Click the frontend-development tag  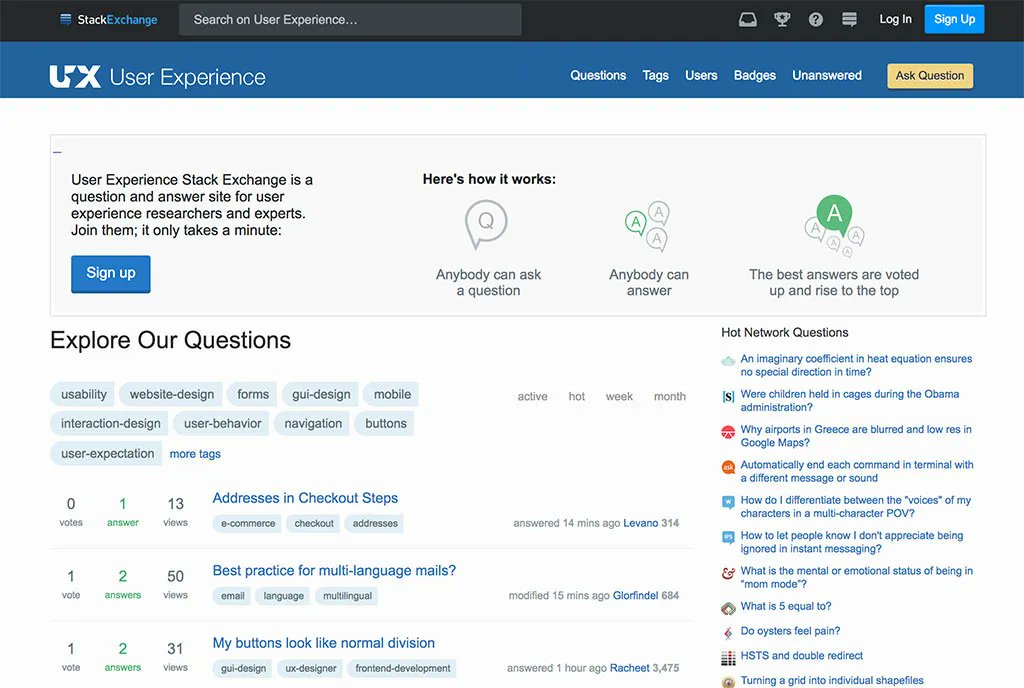pos(403,668)
